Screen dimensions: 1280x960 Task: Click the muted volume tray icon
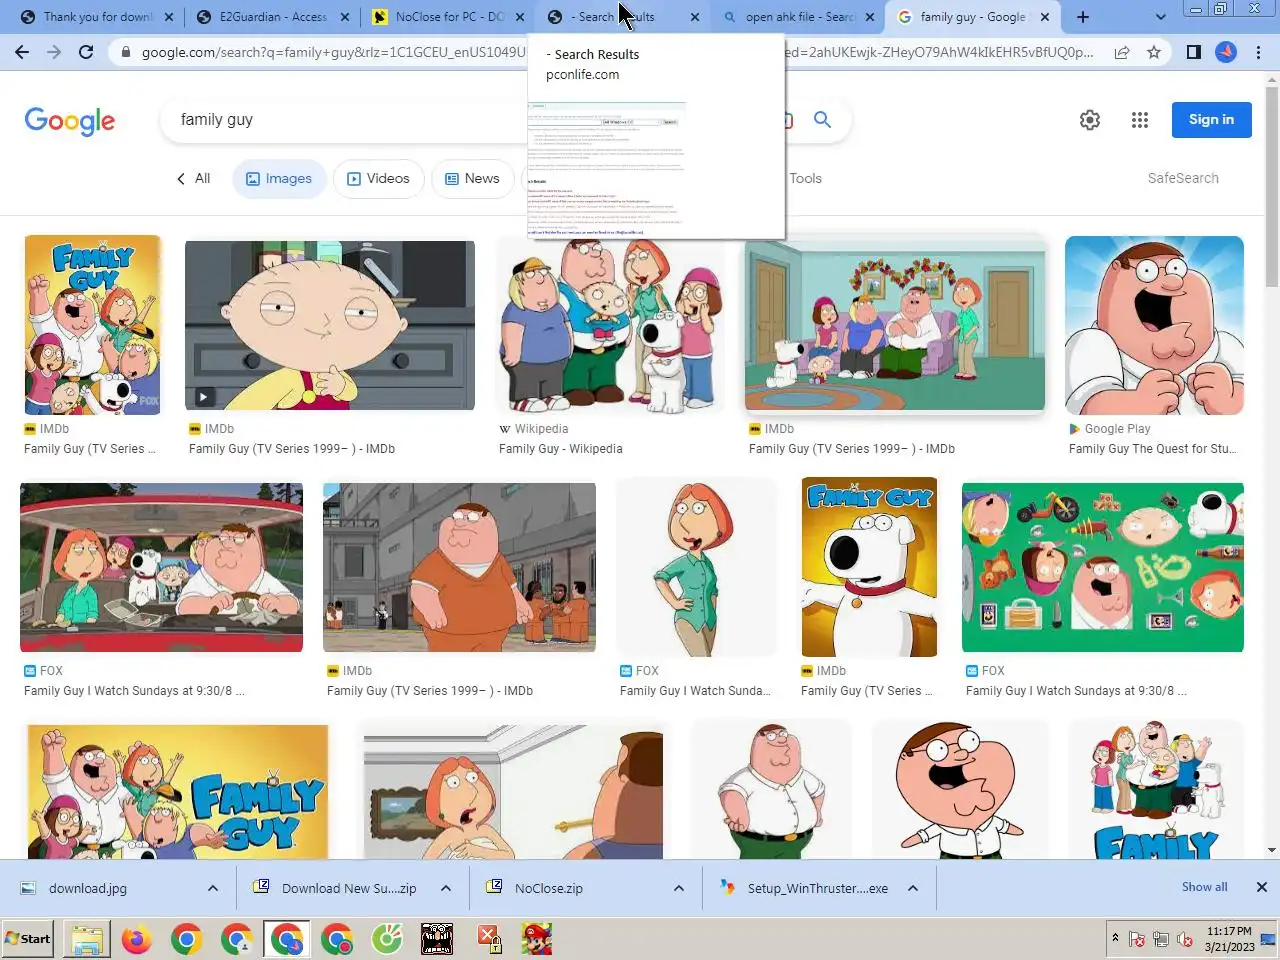(1185, 939)
